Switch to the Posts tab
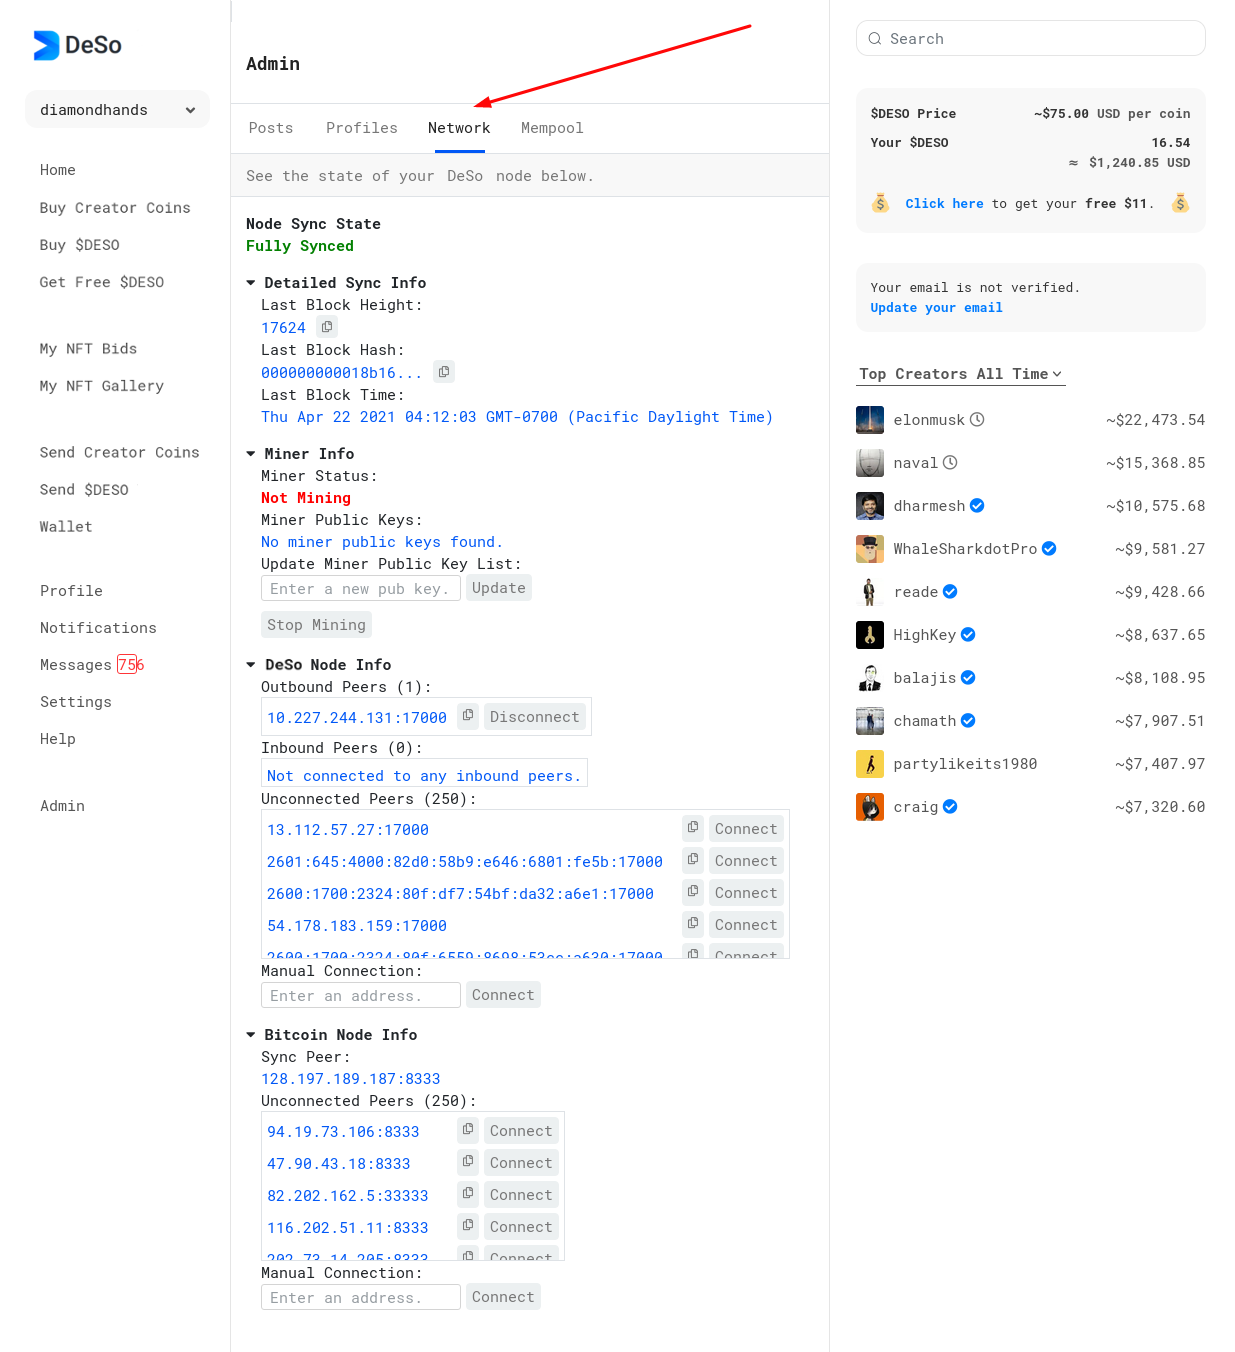Screen dimensions: 1235x1352 coord(271,128)
